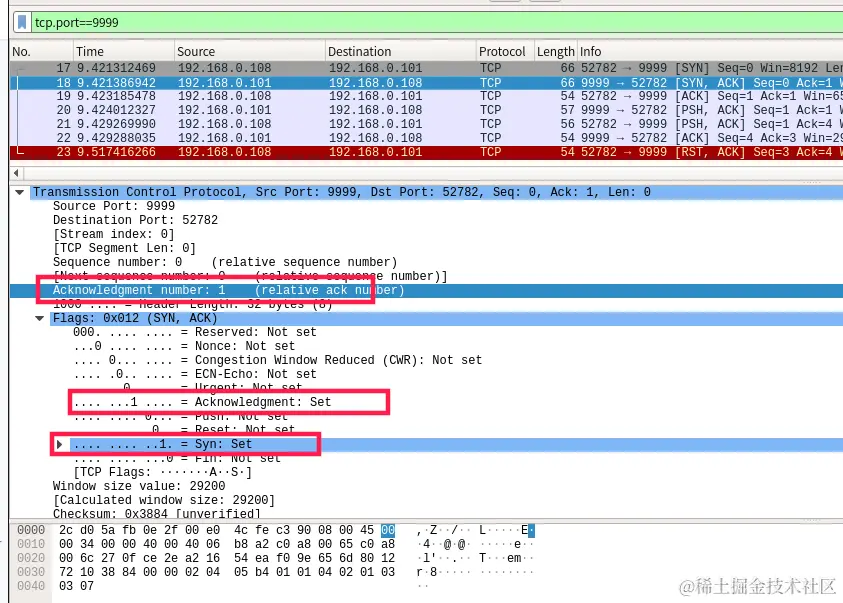Select the Nonce: Not set flag line
Screen dimensions: 843x603
click(184, 346)
